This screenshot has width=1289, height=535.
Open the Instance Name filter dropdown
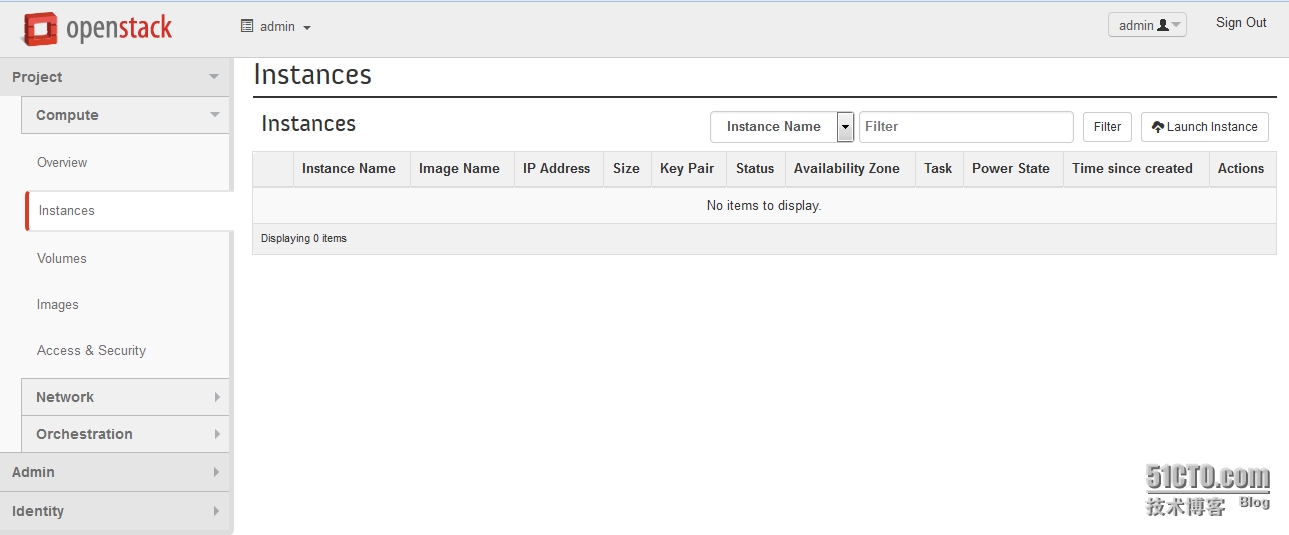(x=782, y=127)
